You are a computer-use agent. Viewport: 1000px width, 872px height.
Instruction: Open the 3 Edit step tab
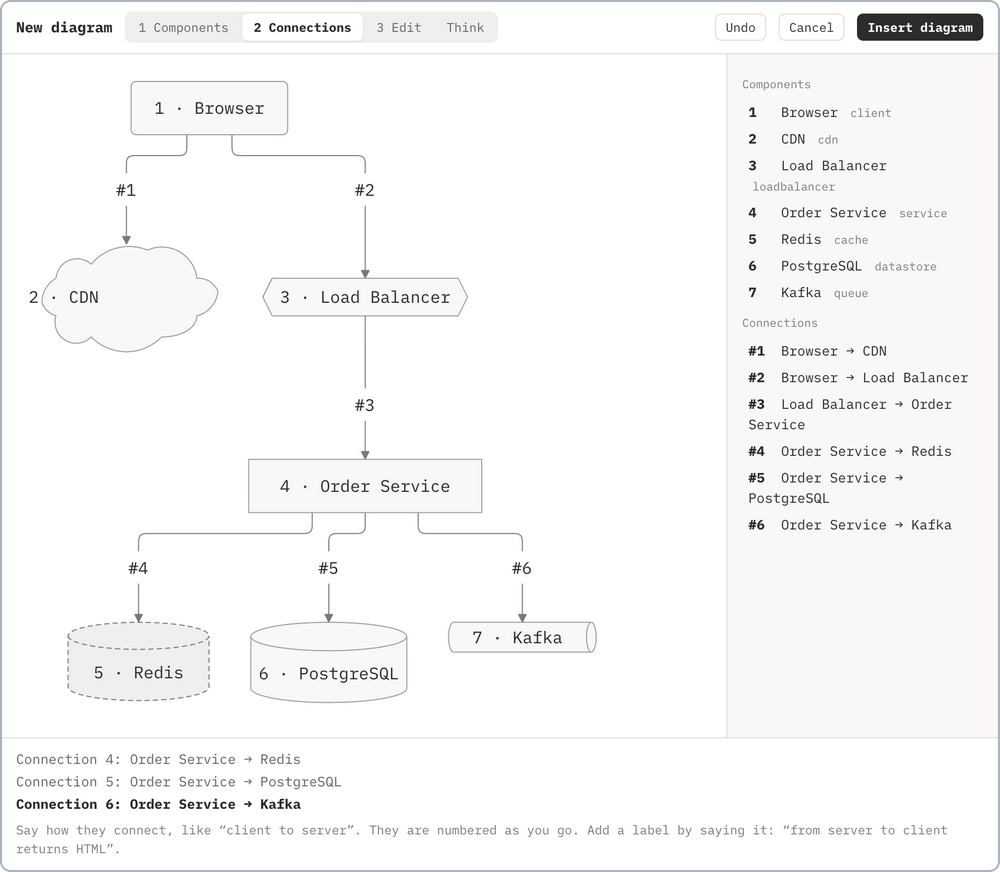click(399, 27)
